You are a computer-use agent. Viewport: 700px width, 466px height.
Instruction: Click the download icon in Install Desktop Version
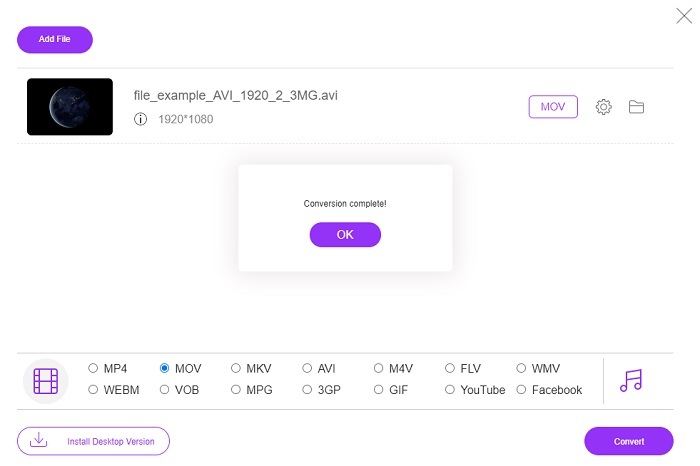tap(38, 440)
